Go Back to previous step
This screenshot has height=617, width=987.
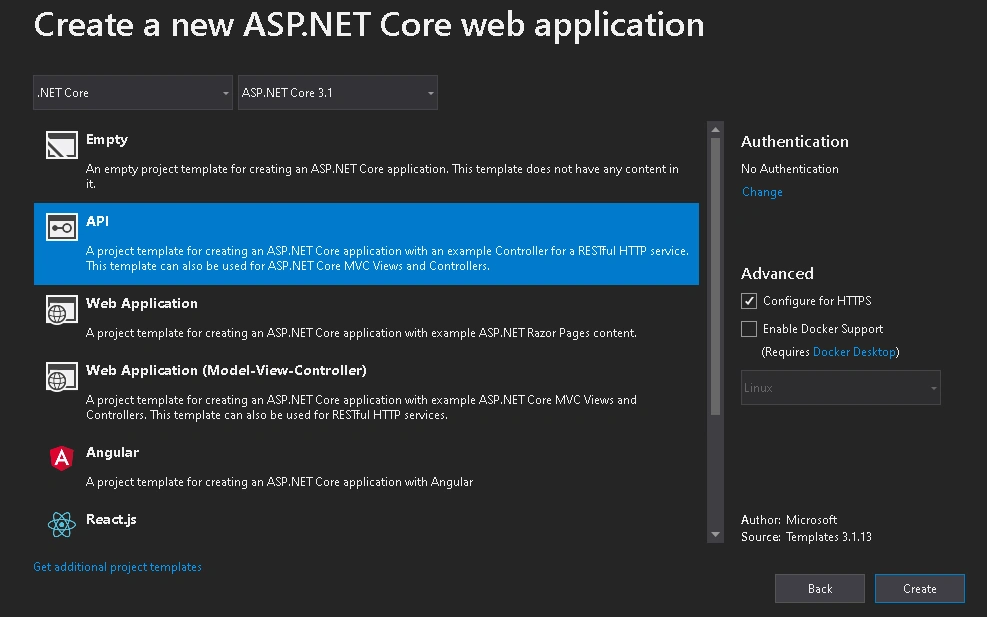820,589
